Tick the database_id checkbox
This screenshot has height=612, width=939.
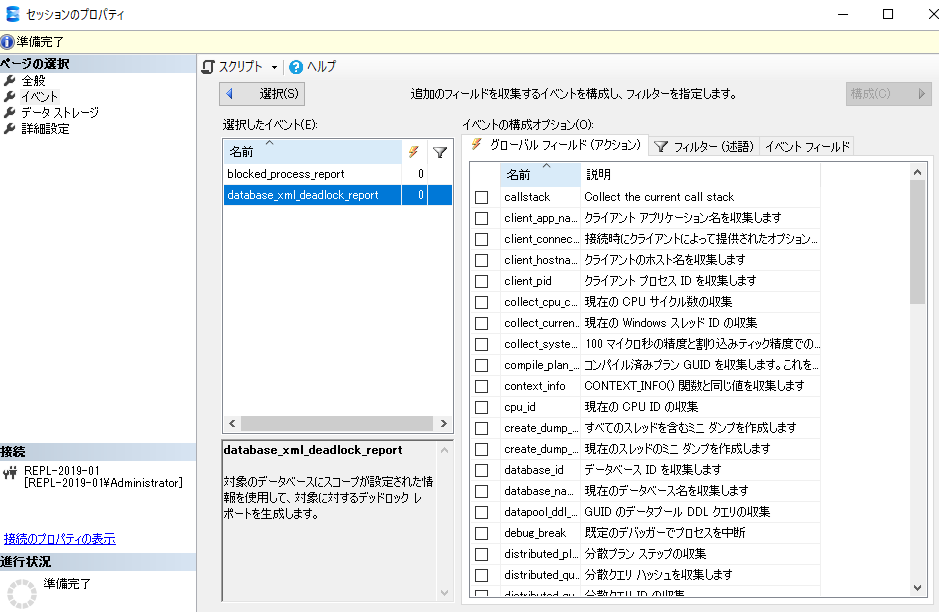click(x=482, y=471)
